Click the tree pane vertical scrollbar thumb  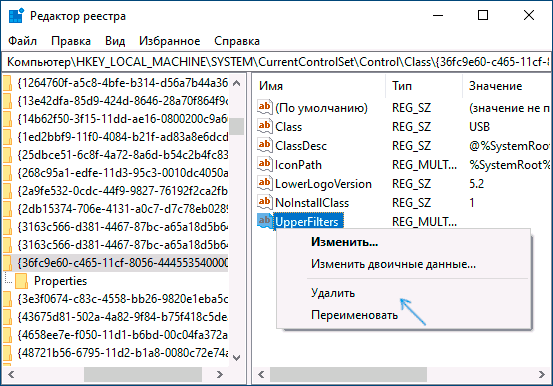pyautogui.click(x=237, y=126)
